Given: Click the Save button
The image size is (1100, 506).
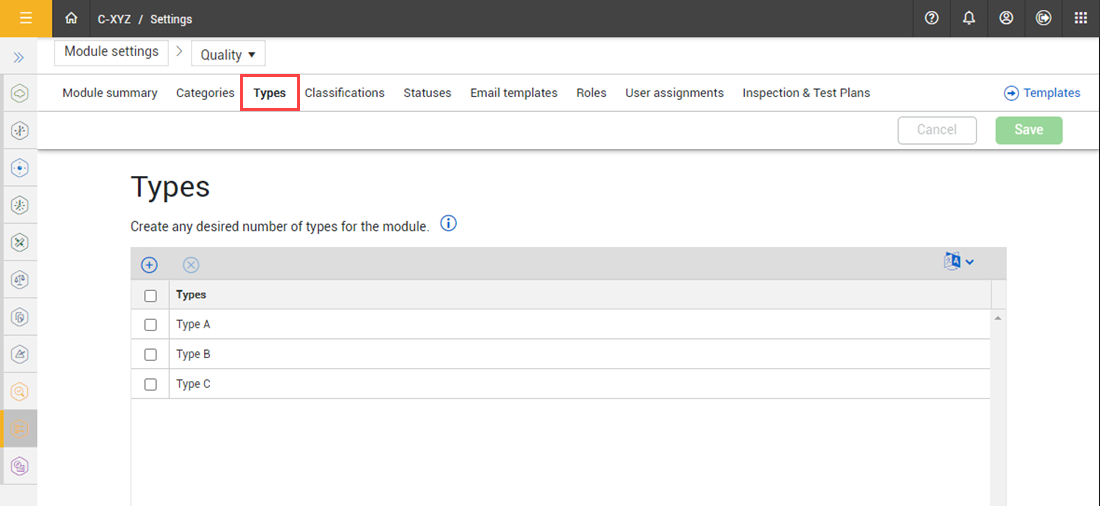Looking at the screenshot, I should pos(1028,130).
